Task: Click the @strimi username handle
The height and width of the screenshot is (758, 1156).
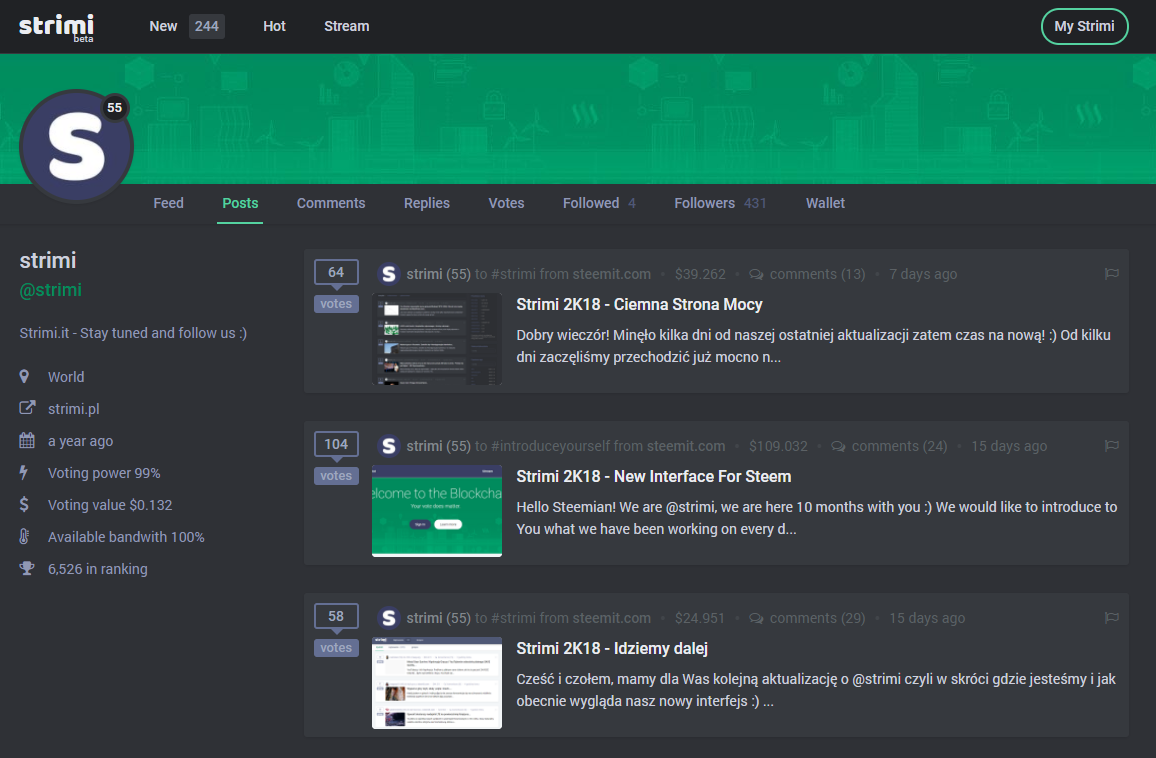Action: [51, 290]
